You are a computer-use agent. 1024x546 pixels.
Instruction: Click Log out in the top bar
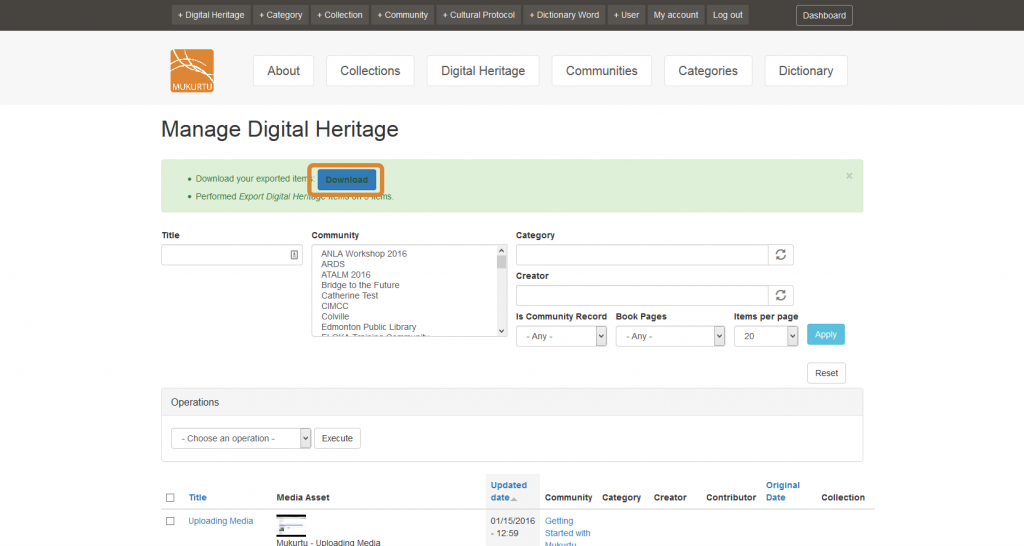tap(728, 15)
